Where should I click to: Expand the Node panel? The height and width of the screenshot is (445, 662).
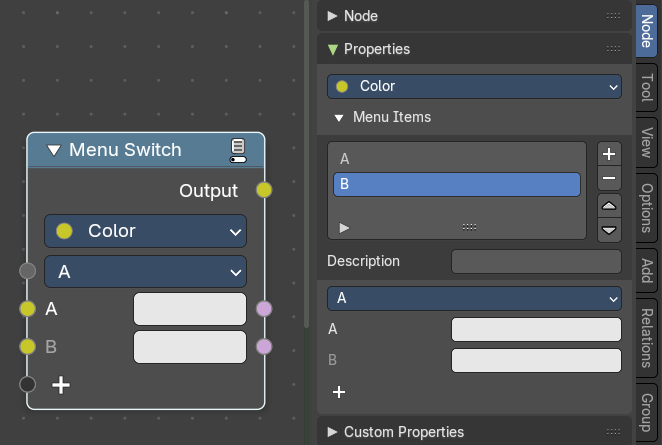[x=332, y=16]
